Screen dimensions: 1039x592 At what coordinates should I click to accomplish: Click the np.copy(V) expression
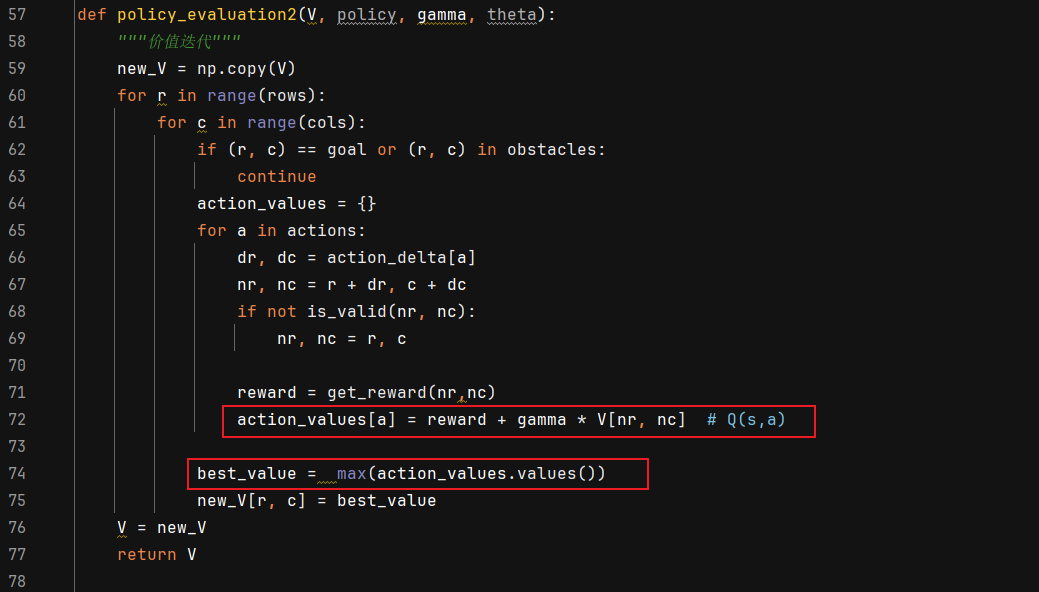246,68
